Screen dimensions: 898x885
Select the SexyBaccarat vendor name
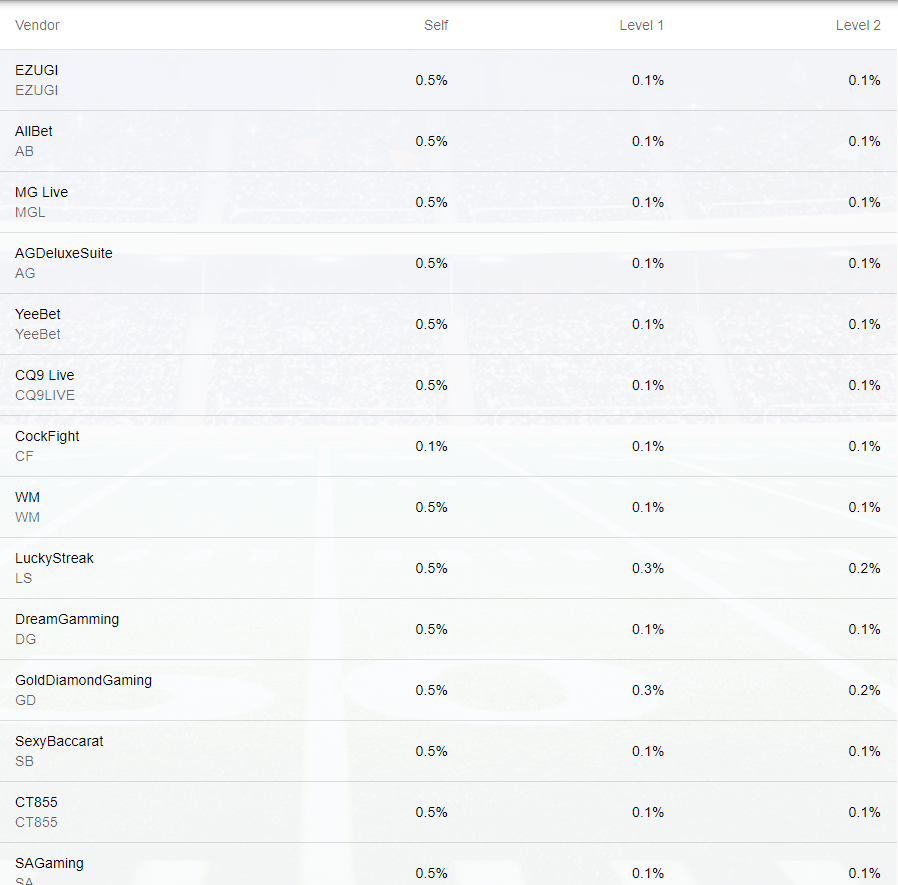[x=59, y=741]
